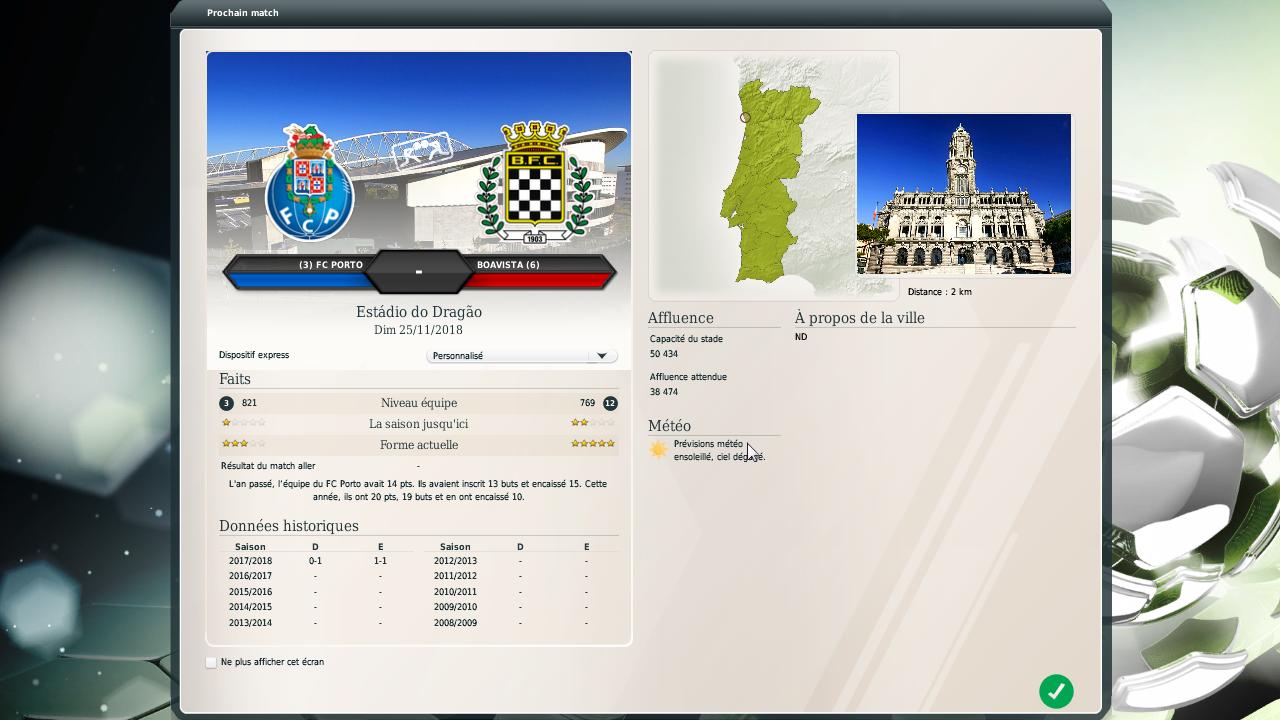Viewport: 1280px width, 720px height.
Task: Click the Boavista rank badge 12
Action: coord(610,403)
